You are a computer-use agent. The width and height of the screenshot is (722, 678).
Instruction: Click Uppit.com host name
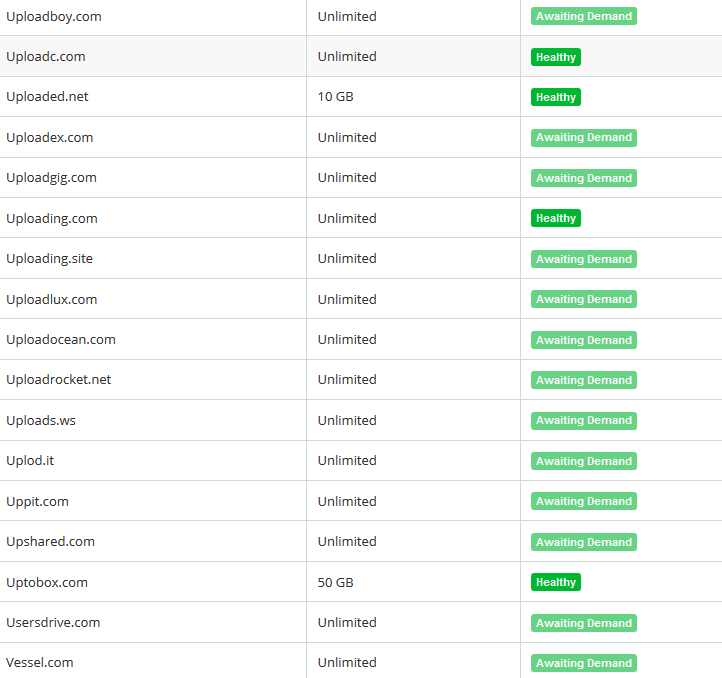coord(37,501)
